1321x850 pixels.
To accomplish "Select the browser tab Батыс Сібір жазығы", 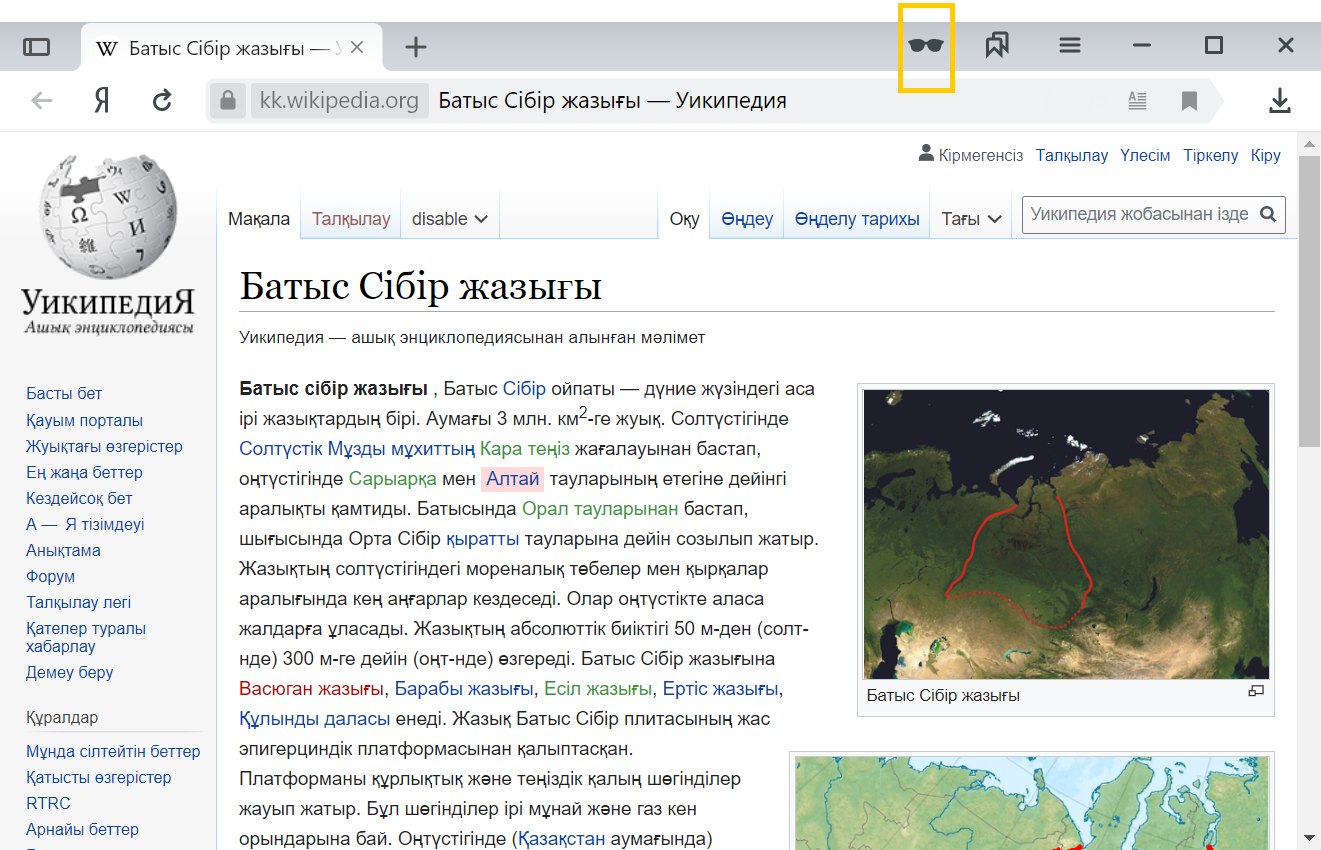I will pos(230,47).
